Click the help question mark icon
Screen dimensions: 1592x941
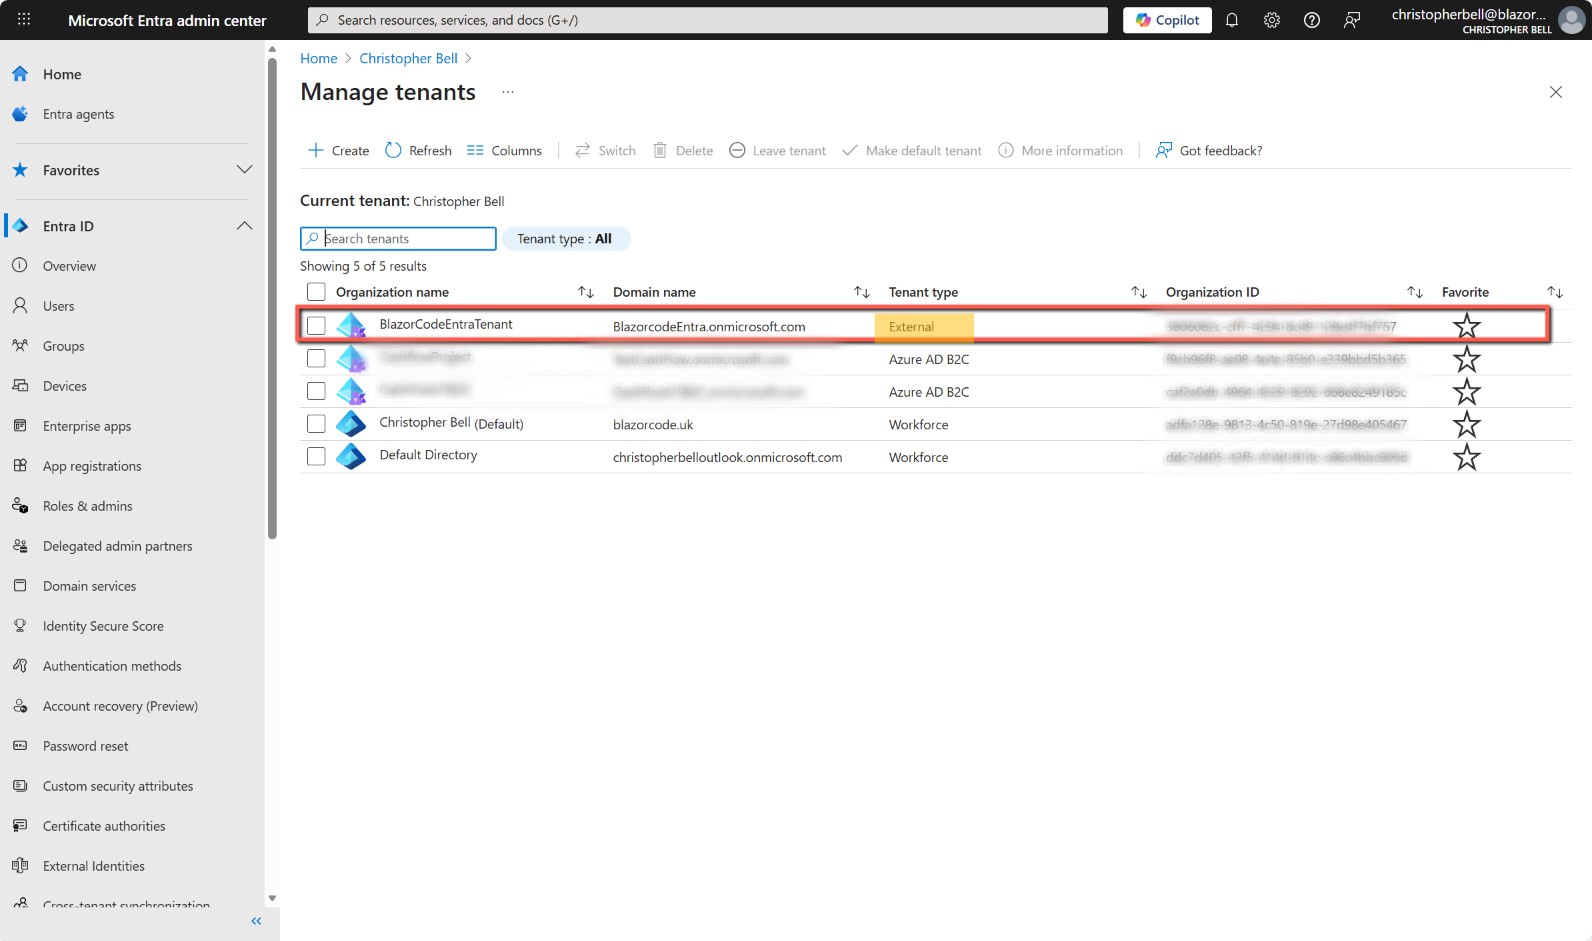click(1312, 20)
